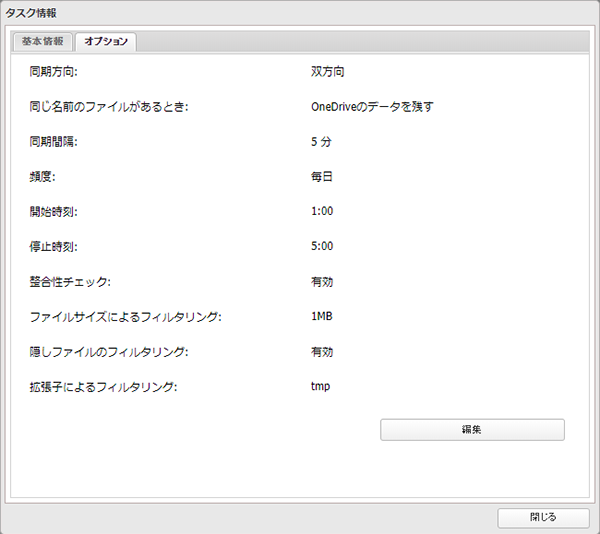The image size is (600, 534).
Task: Click the tmp extension value
Action: 321,386
